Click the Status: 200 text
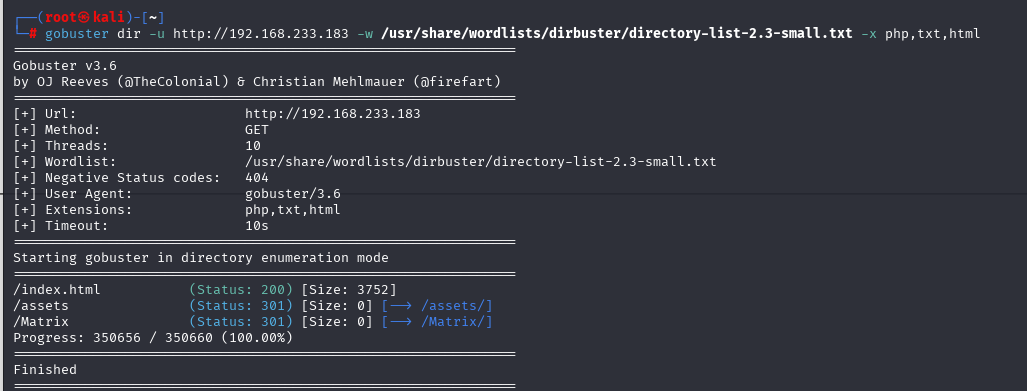Screen dimensions: 1027x391 [241, 289]
